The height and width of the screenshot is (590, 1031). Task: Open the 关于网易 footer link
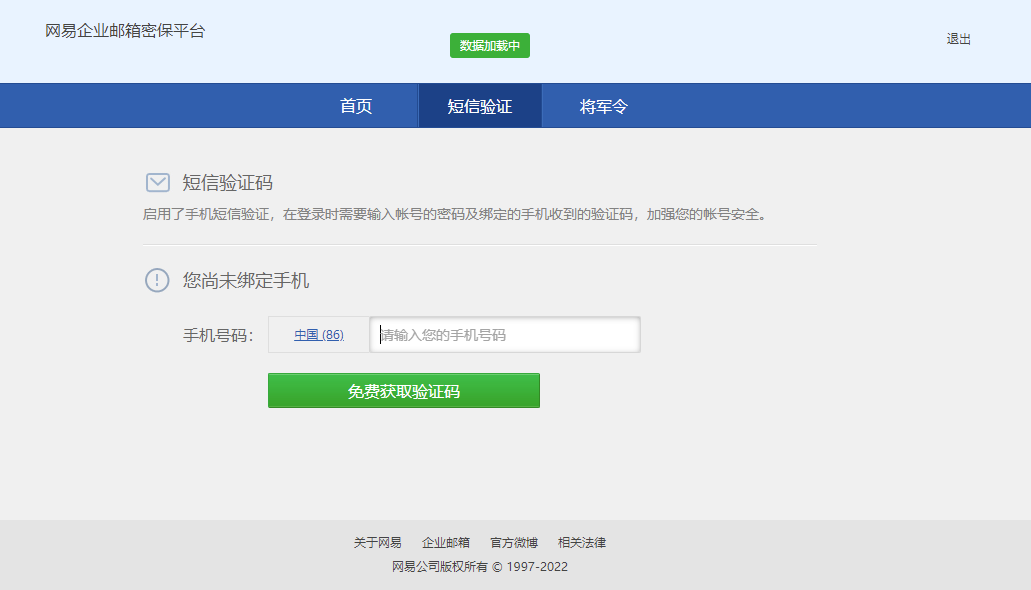pos(377,543)
